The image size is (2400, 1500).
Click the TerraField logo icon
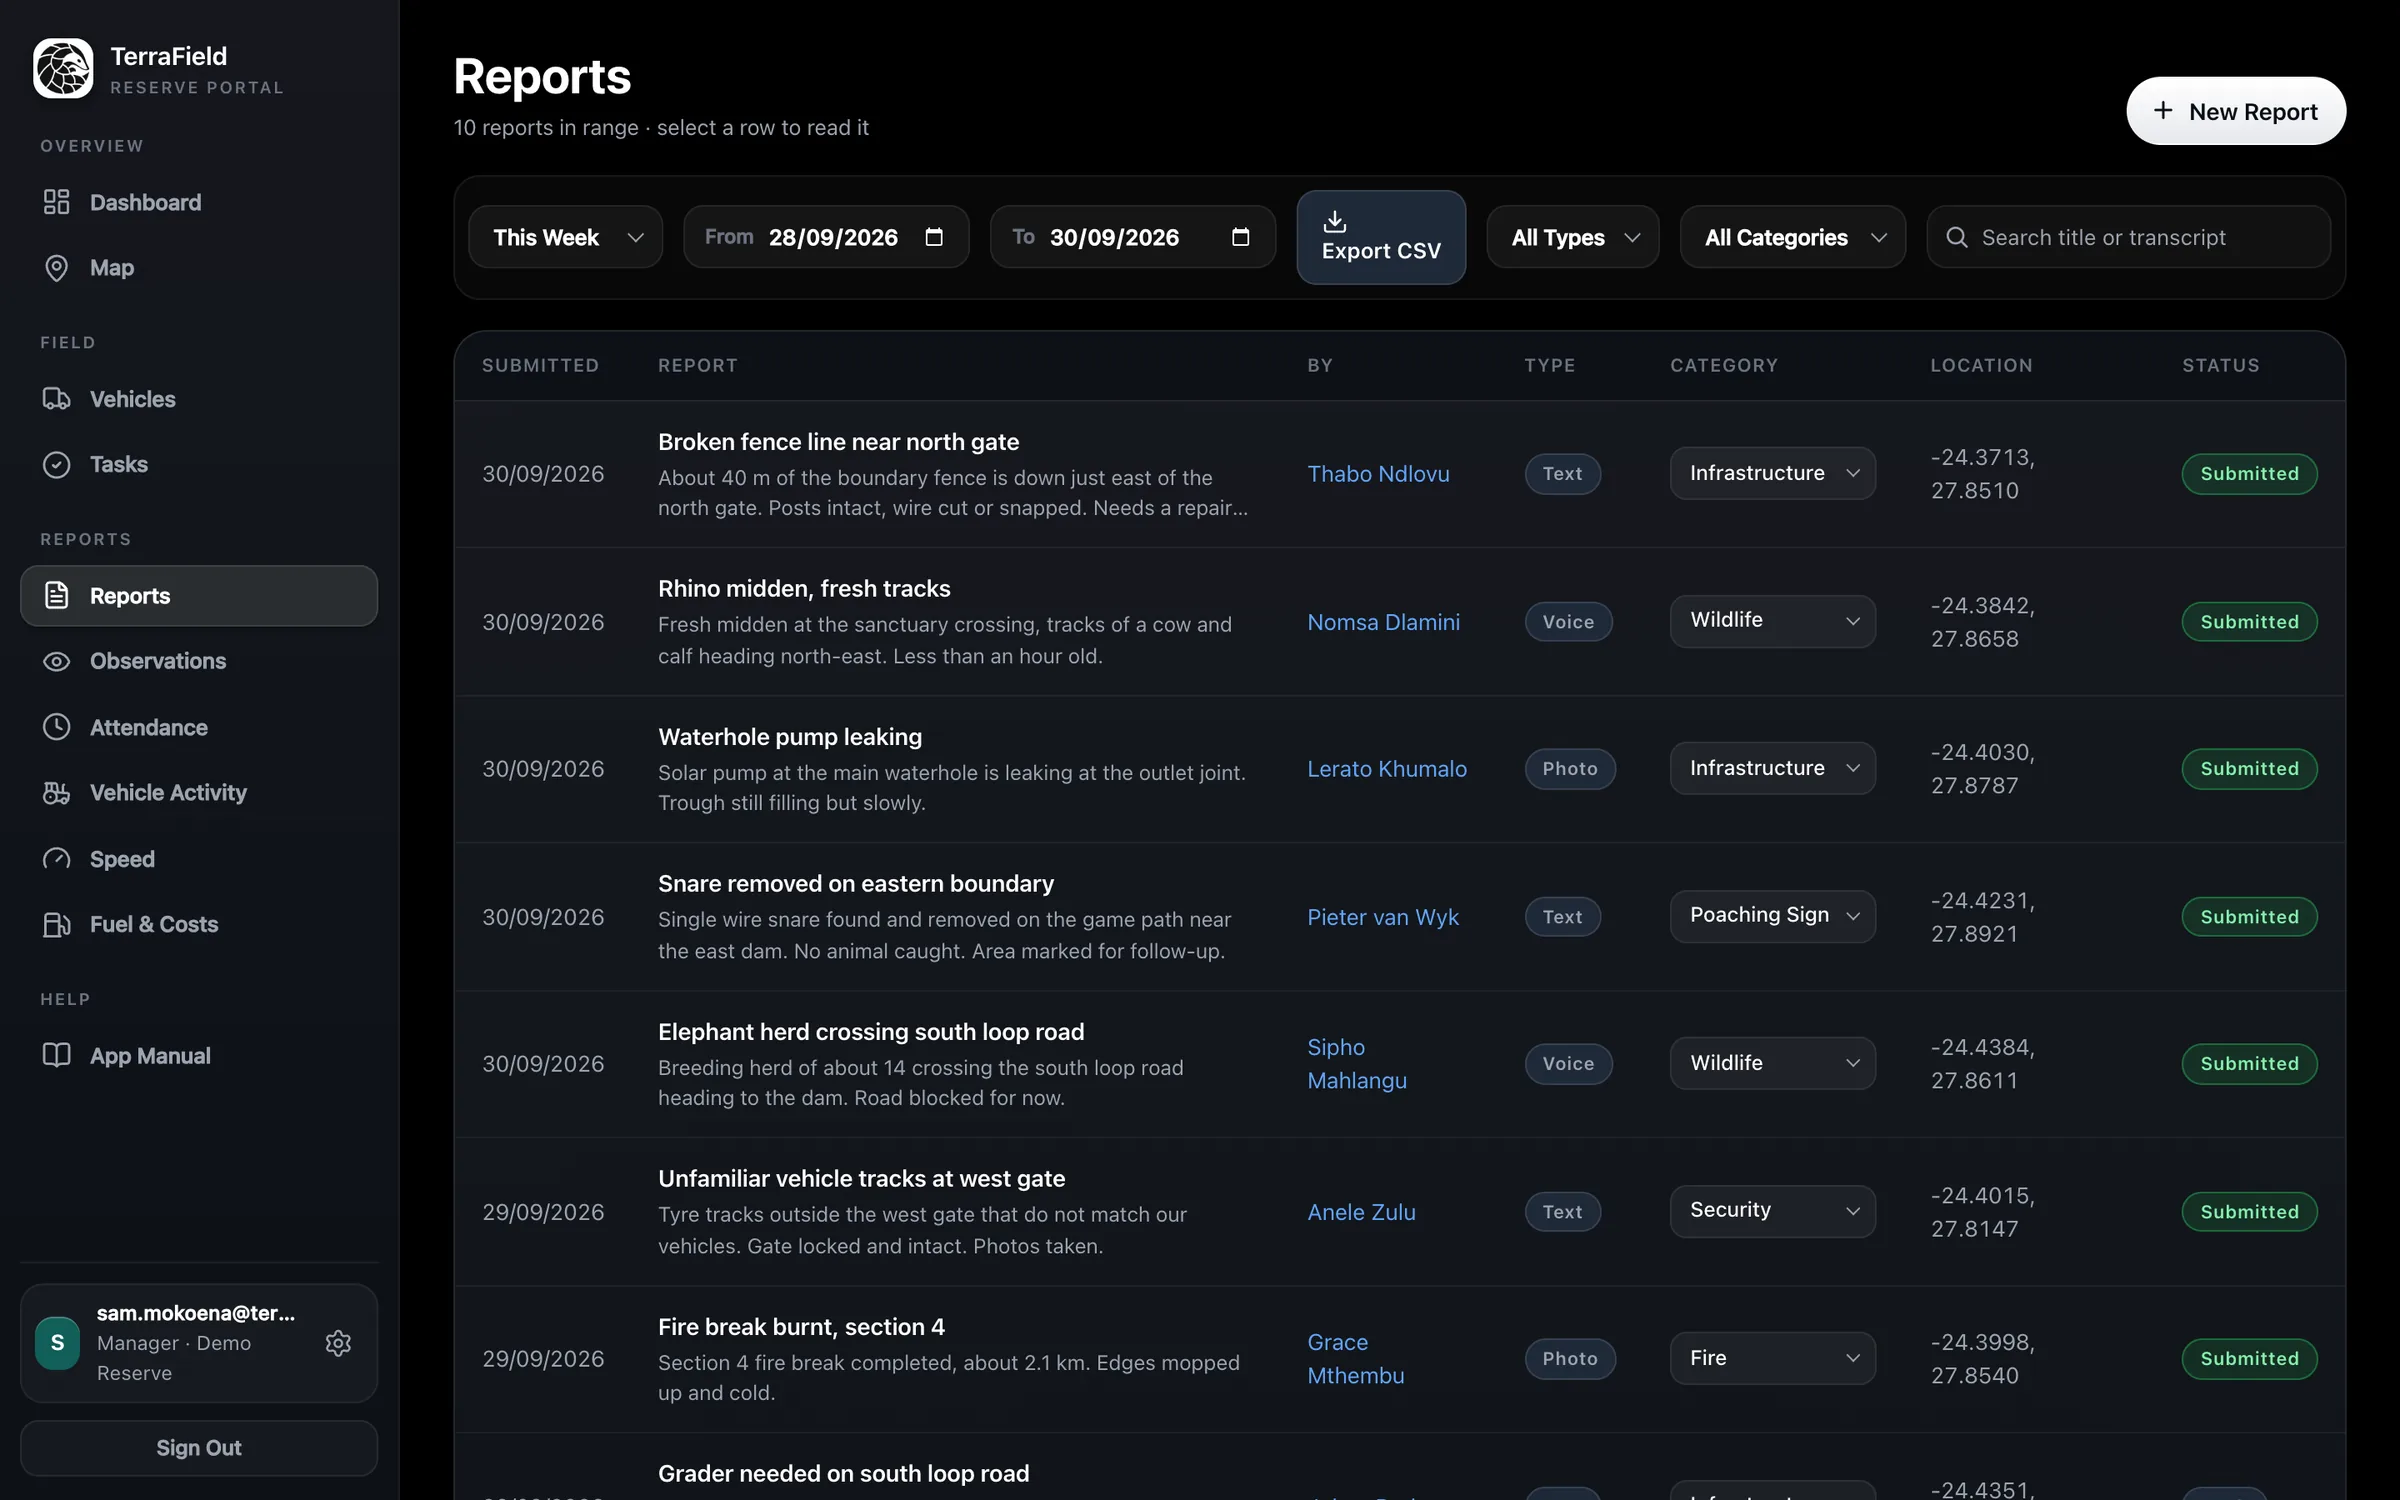(63, 68)
